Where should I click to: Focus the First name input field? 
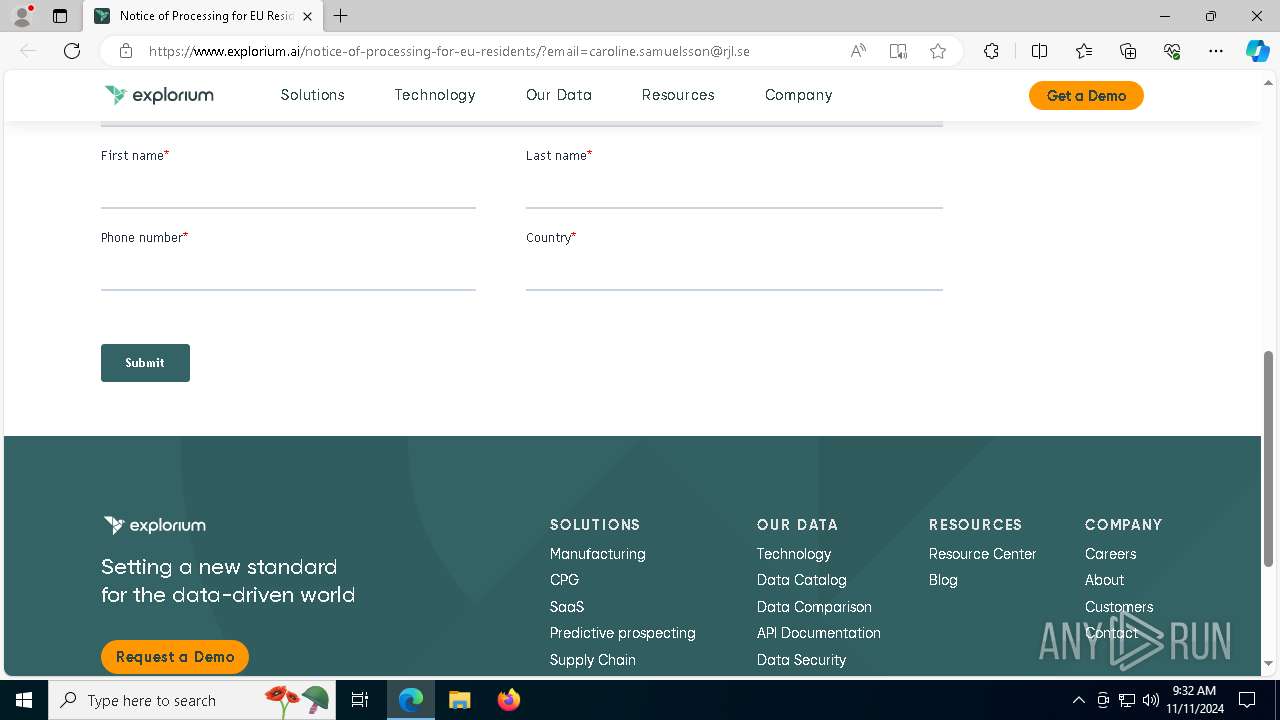point(288,190)
